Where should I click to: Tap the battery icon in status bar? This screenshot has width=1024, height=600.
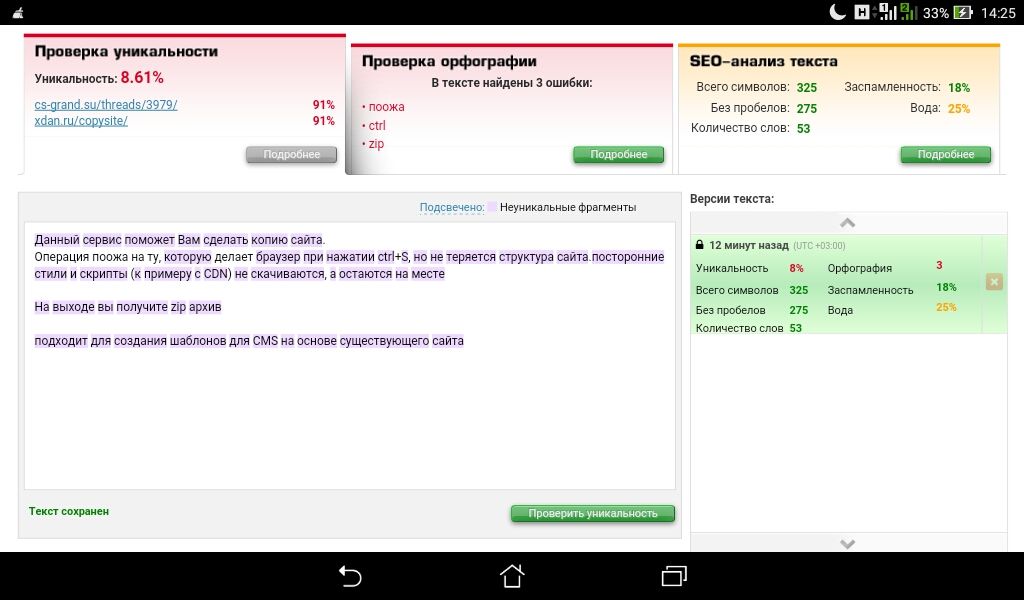pyautogui.click(x=962, y=13)
